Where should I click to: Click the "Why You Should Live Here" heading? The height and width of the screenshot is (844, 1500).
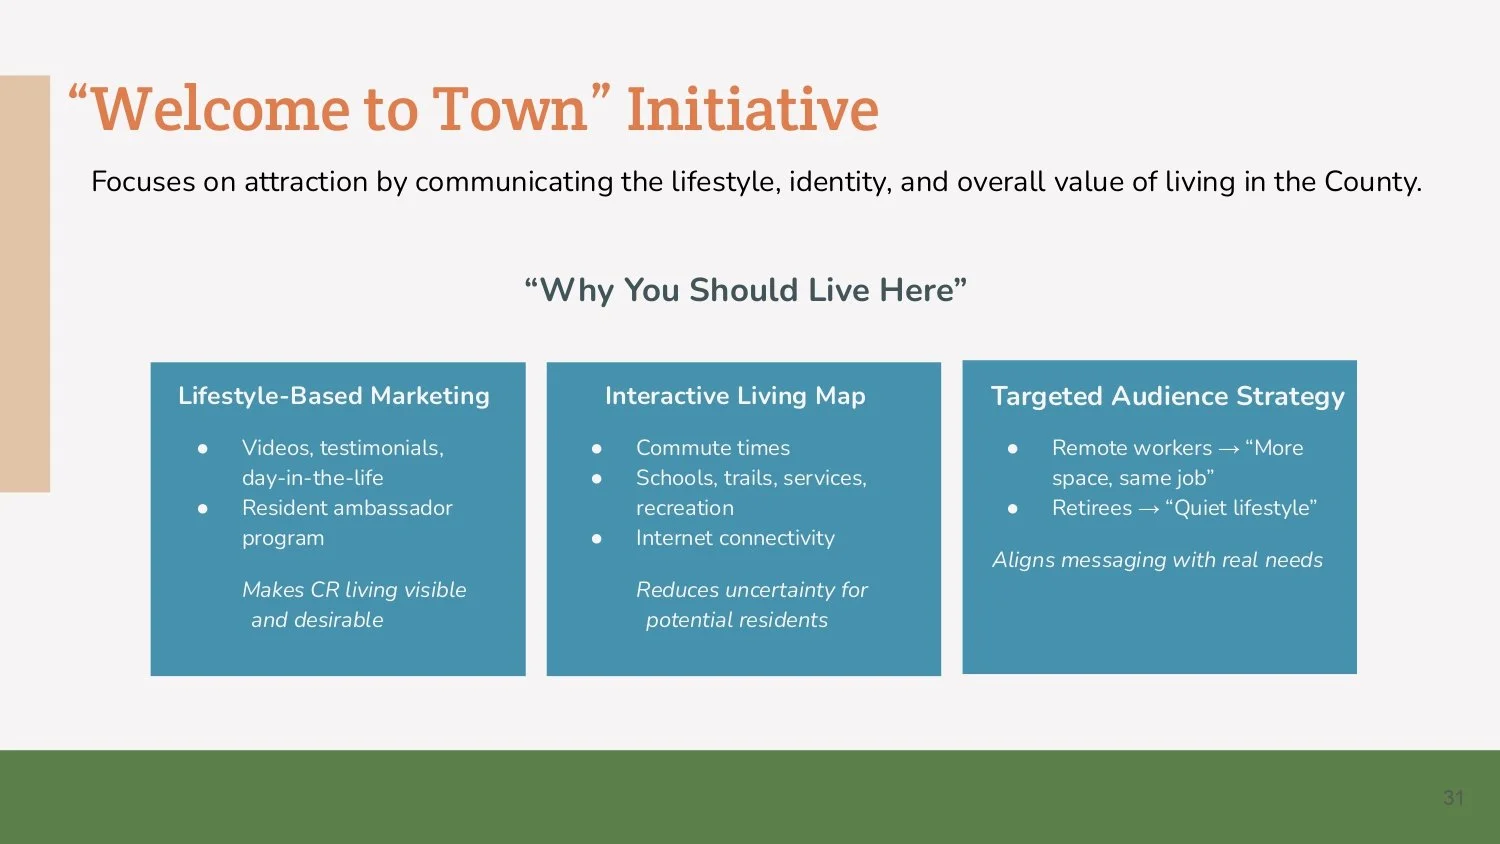click(745, 290)
